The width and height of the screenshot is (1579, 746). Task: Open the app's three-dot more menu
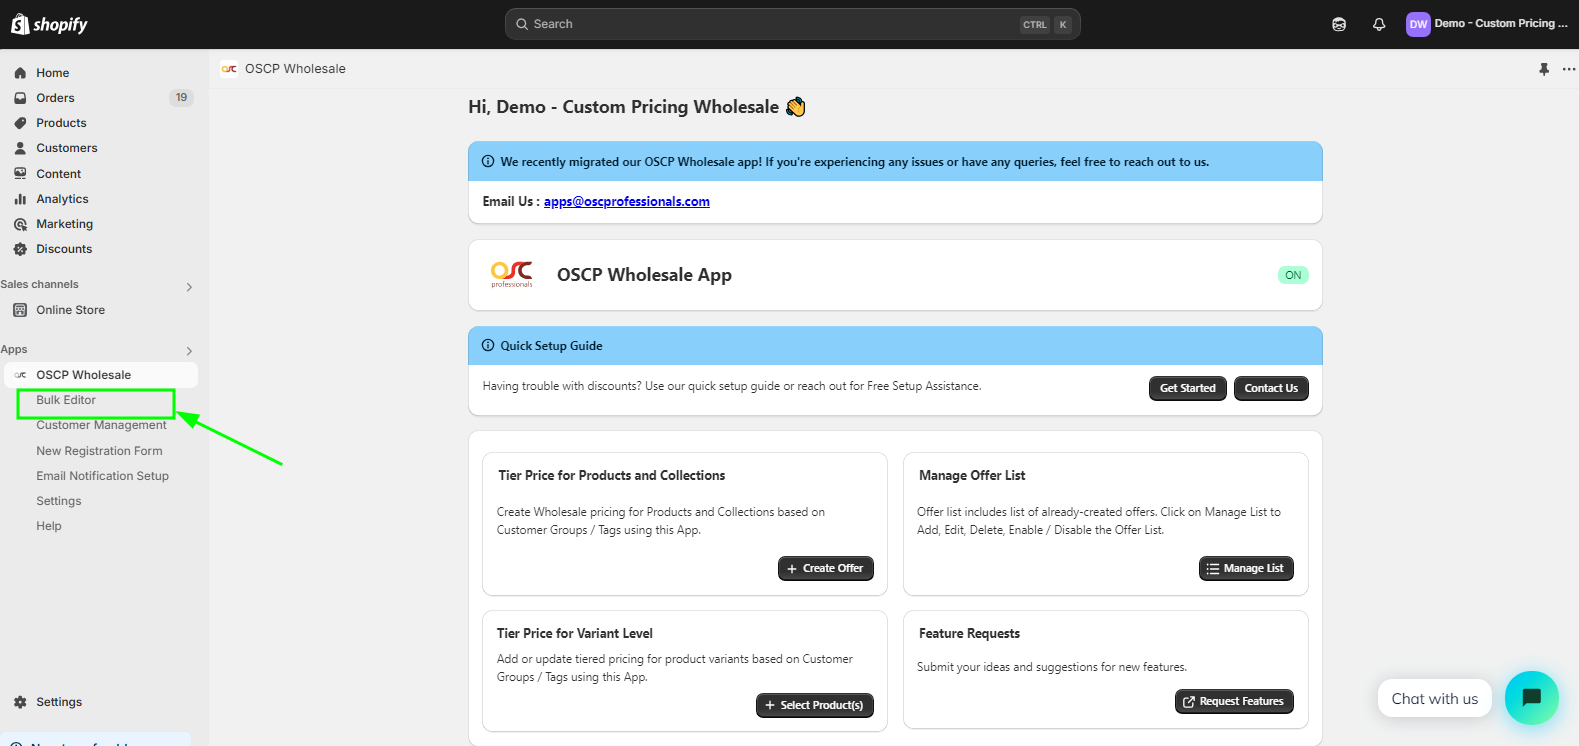coord(1568,69)
